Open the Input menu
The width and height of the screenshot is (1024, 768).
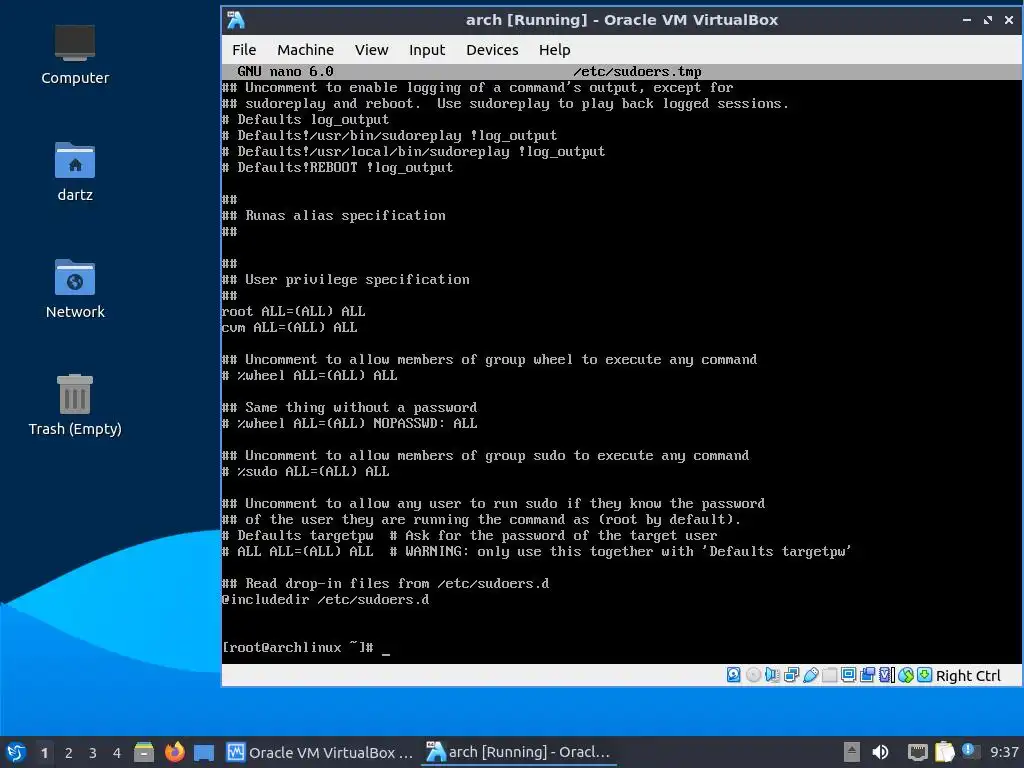point(426,50)
